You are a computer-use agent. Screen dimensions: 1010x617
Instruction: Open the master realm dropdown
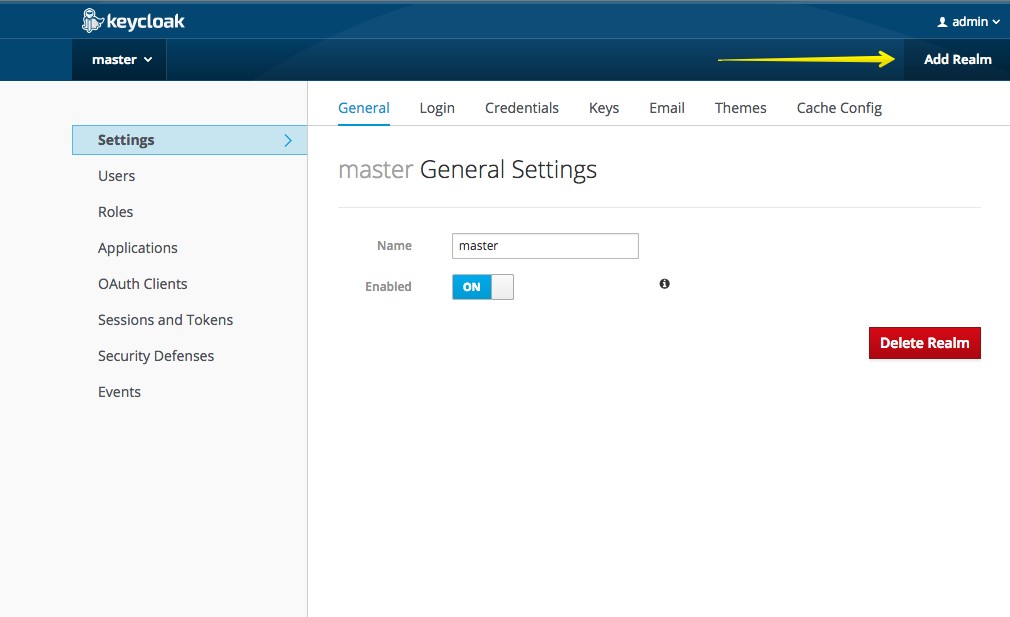[121, 60]
